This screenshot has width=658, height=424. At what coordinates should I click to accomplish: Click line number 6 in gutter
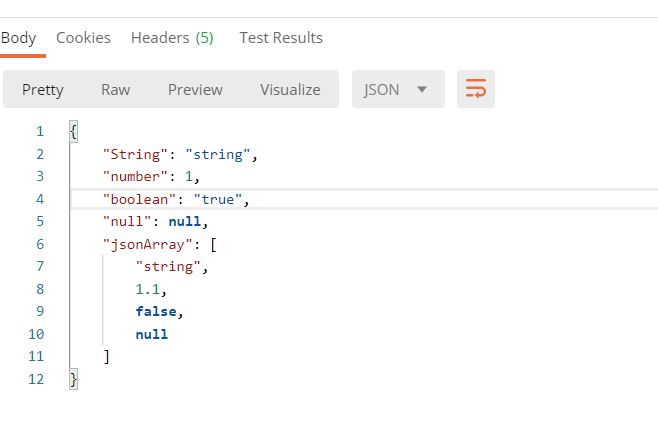pos(40,244)
